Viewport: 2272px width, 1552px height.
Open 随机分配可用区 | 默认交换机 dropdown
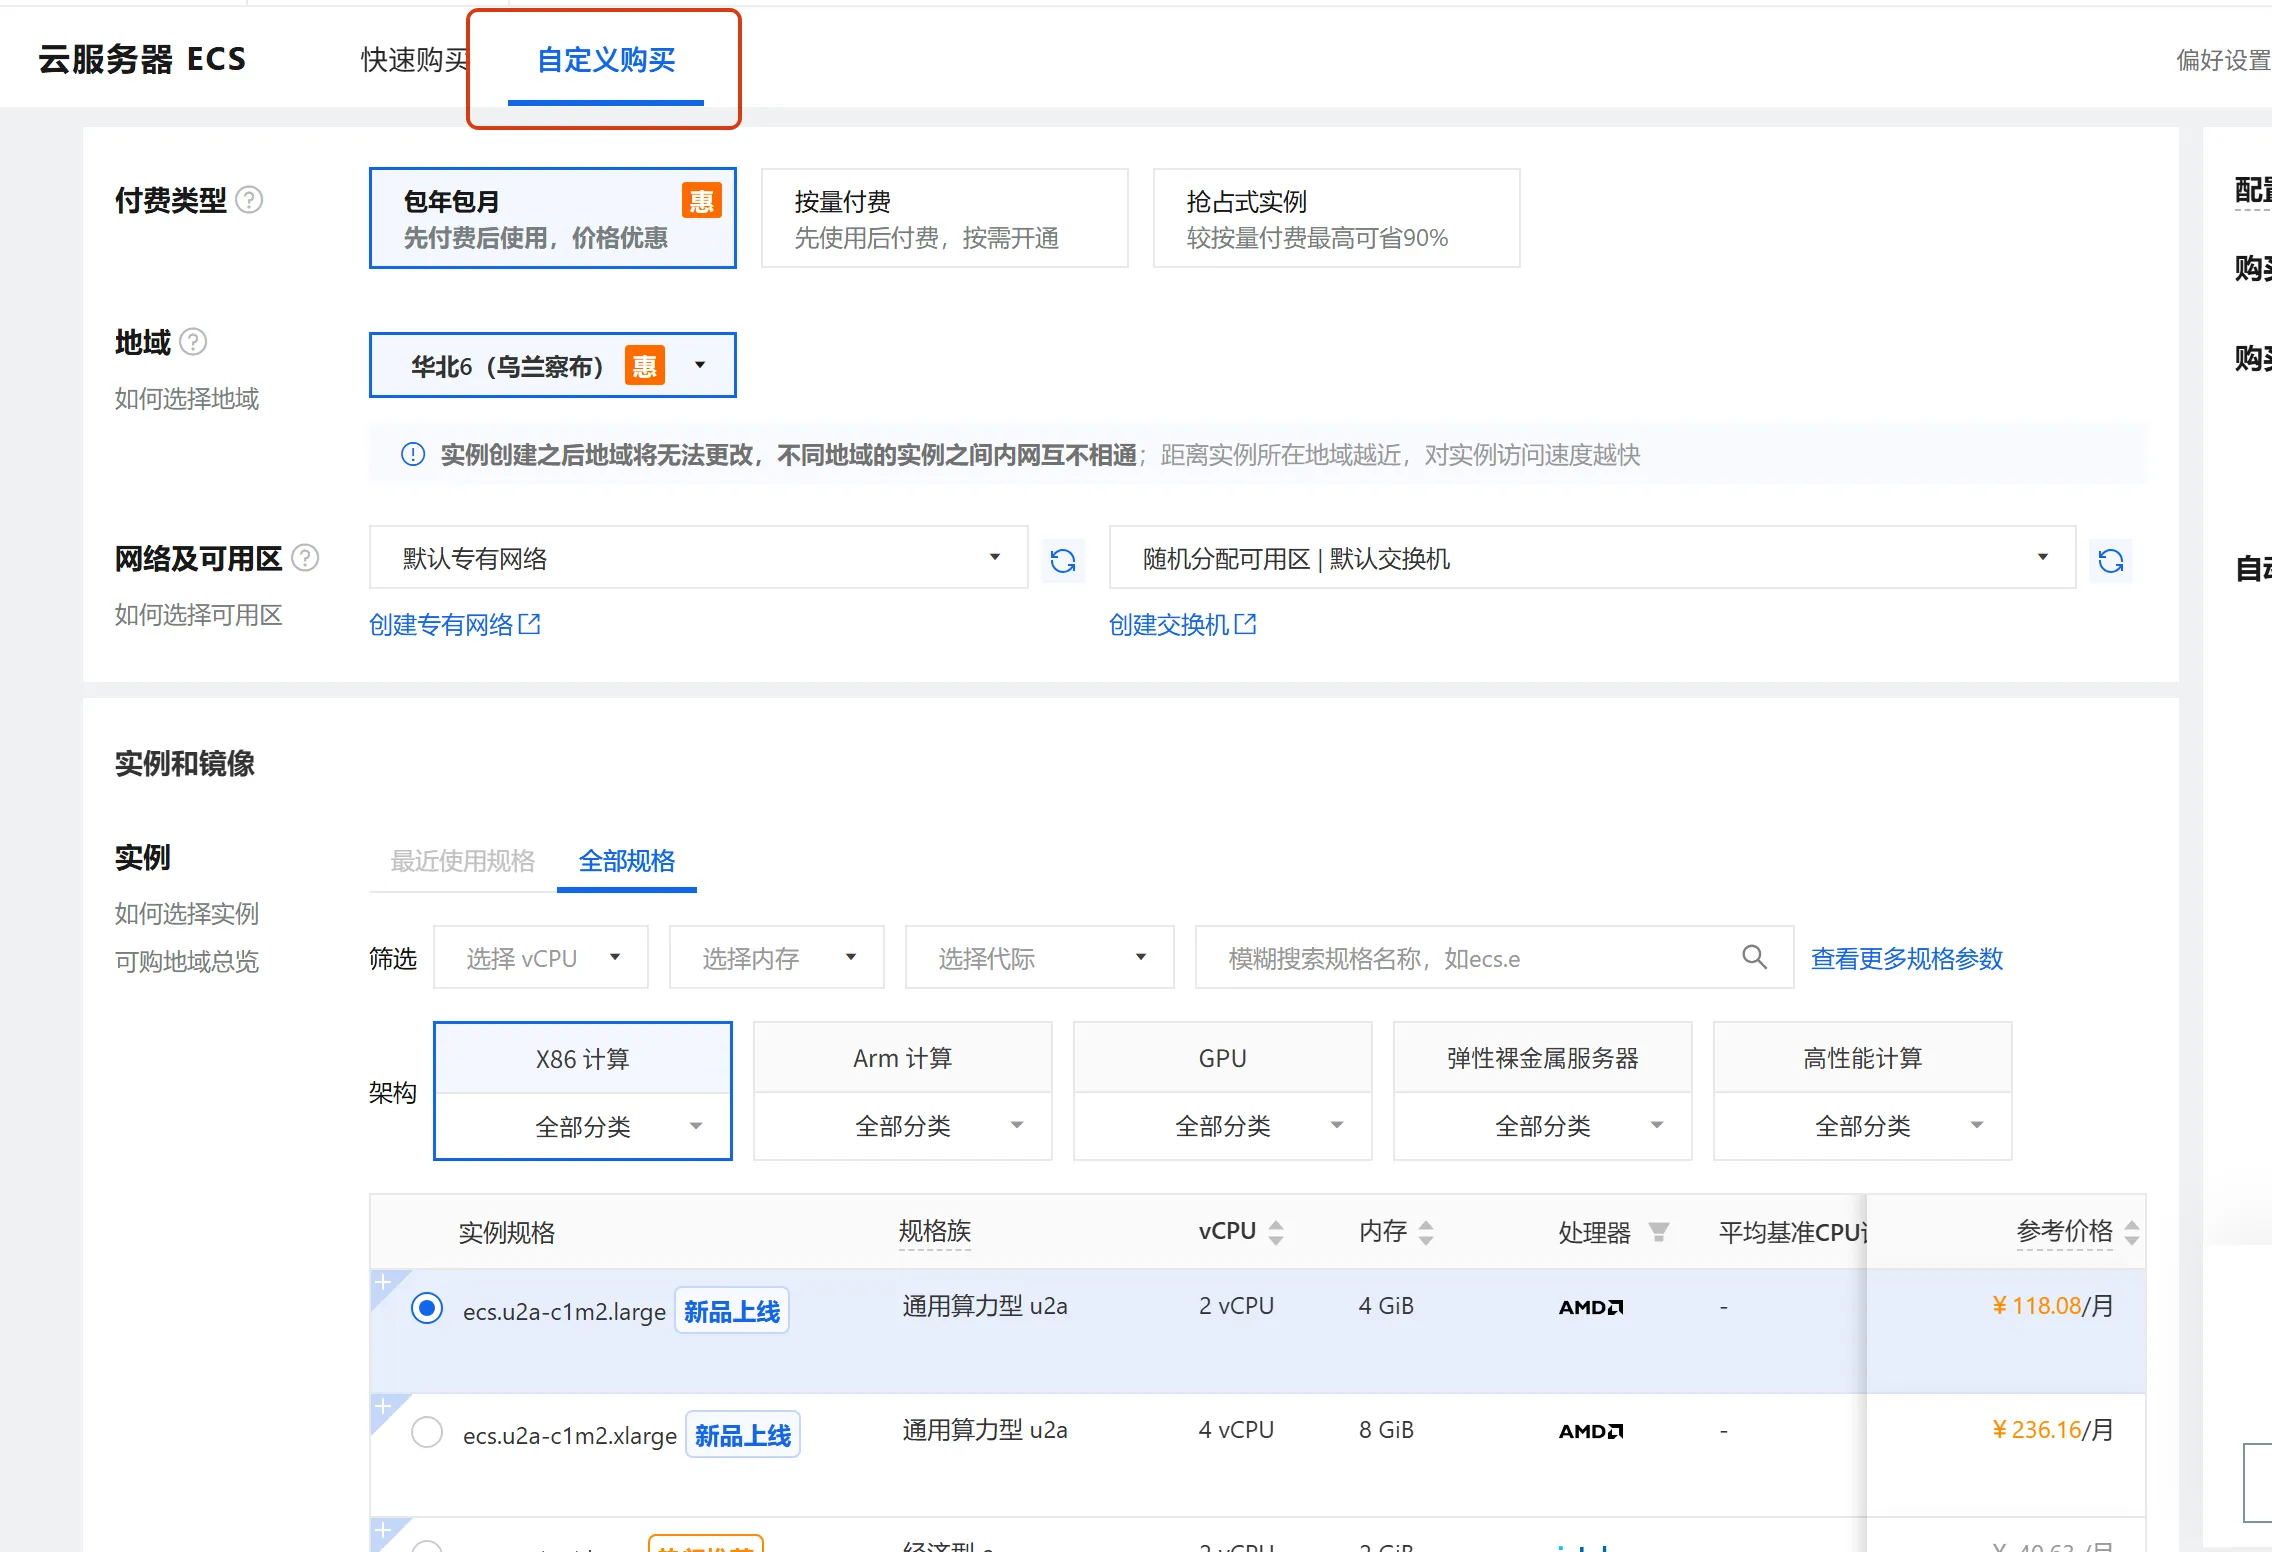pos(1593,558)
